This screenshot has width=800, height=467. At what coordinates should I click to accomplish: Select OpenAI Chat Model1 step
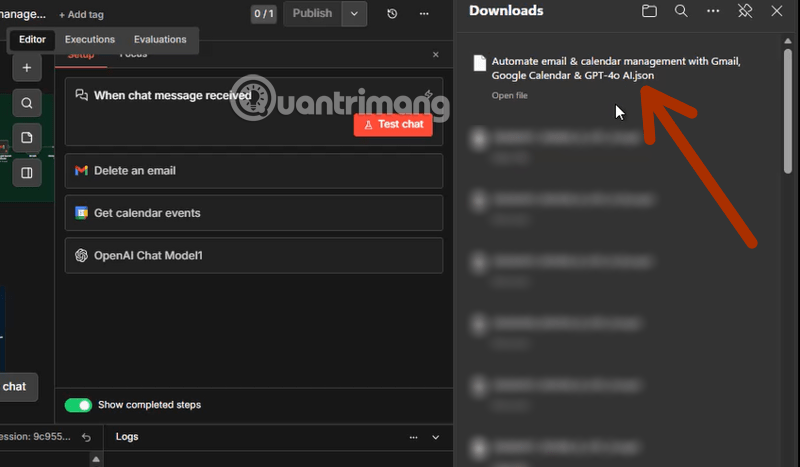[254, 255]
